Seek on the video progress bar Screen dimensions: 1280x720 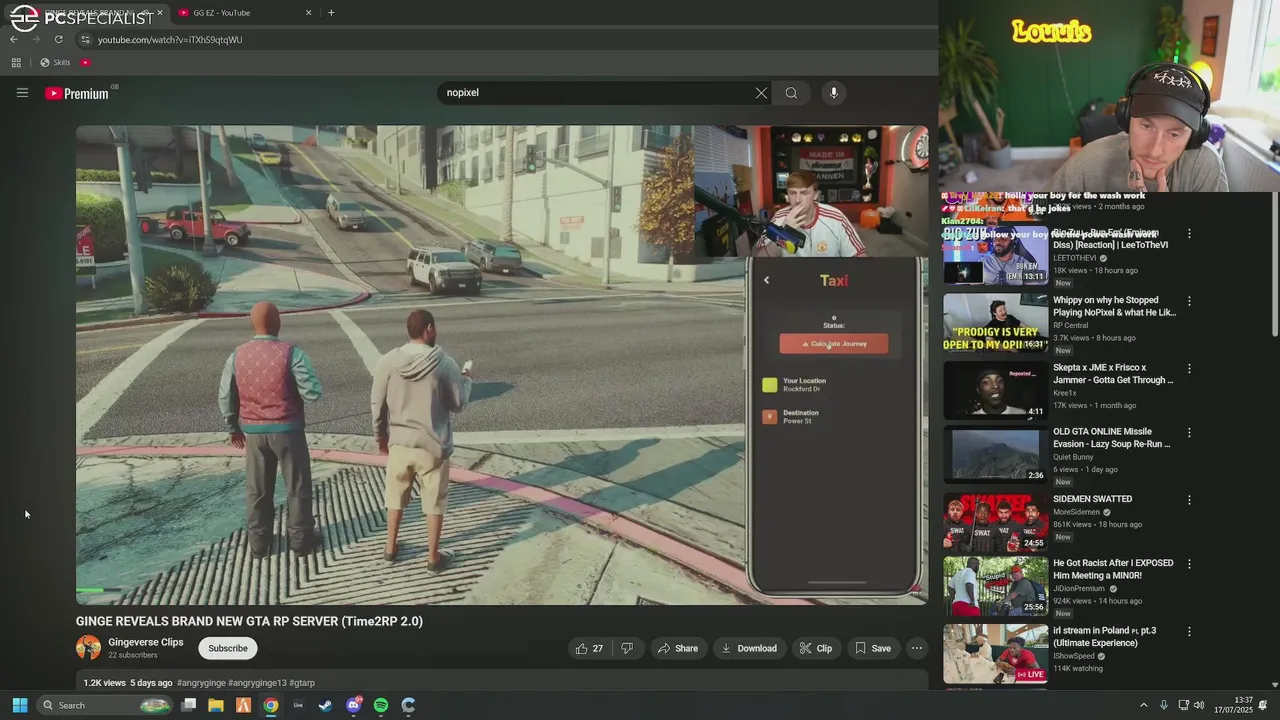[x=502, y=591]
